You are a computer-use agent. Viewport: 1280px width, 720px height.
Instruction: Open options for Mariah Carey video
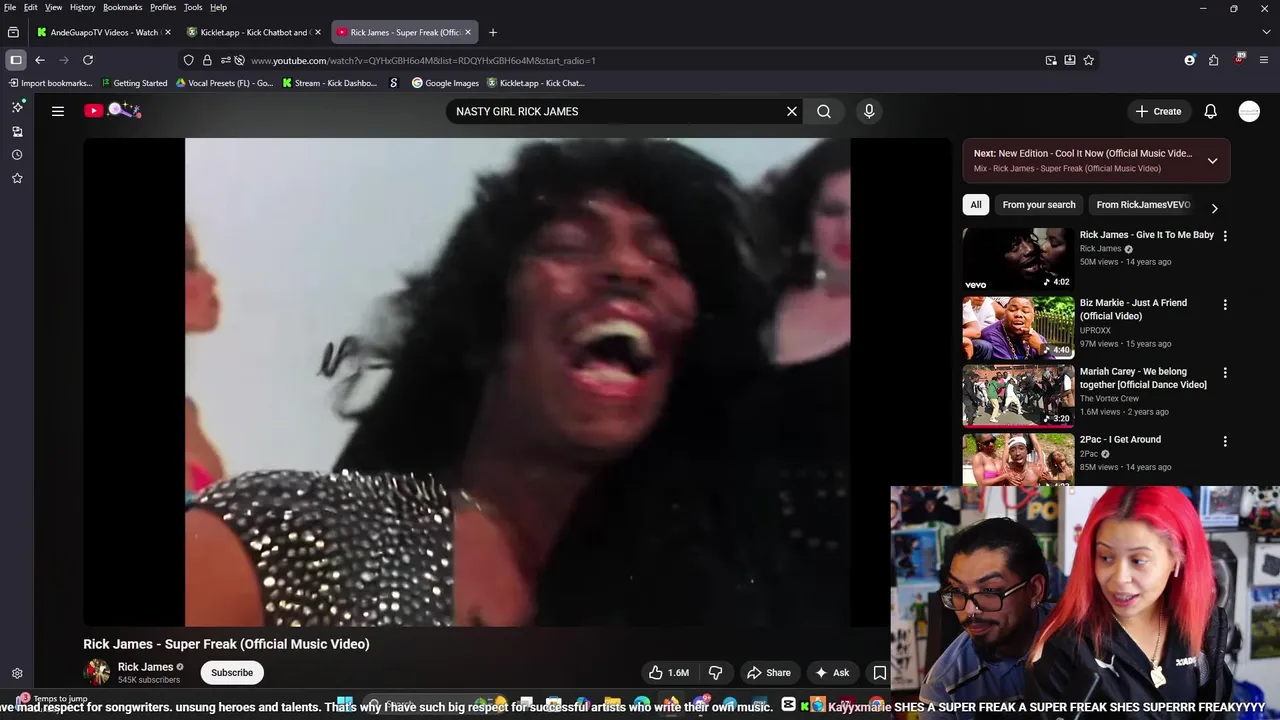pyautogui.click(x=1225, y=372)
